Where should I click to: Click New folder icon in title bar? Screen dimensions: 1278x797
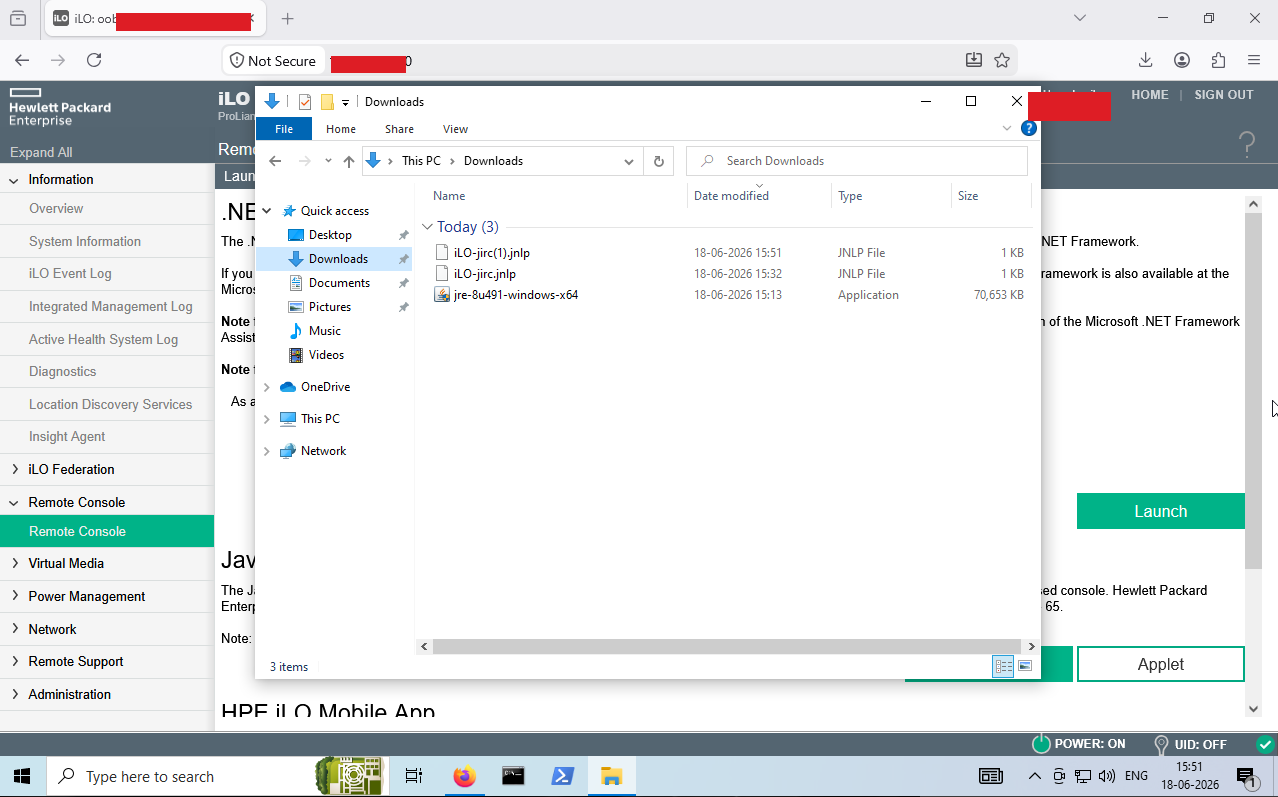pos(327,102)
